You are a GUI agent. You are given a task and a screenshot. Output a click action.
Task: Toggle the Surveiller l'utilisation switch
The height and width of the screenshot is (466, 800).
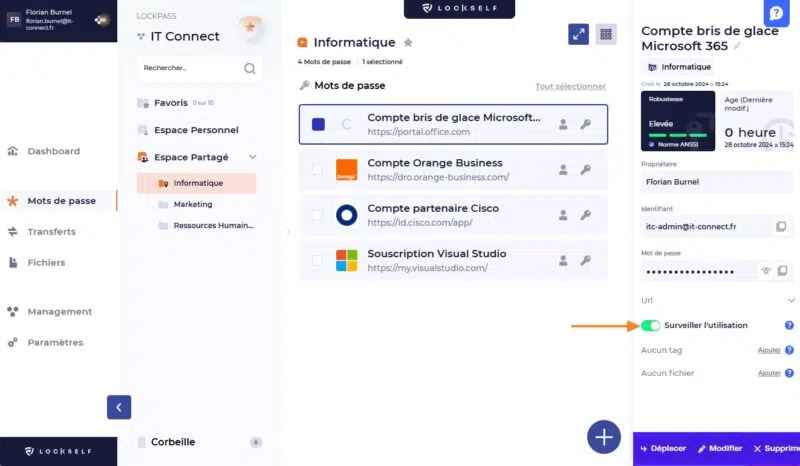651,325
